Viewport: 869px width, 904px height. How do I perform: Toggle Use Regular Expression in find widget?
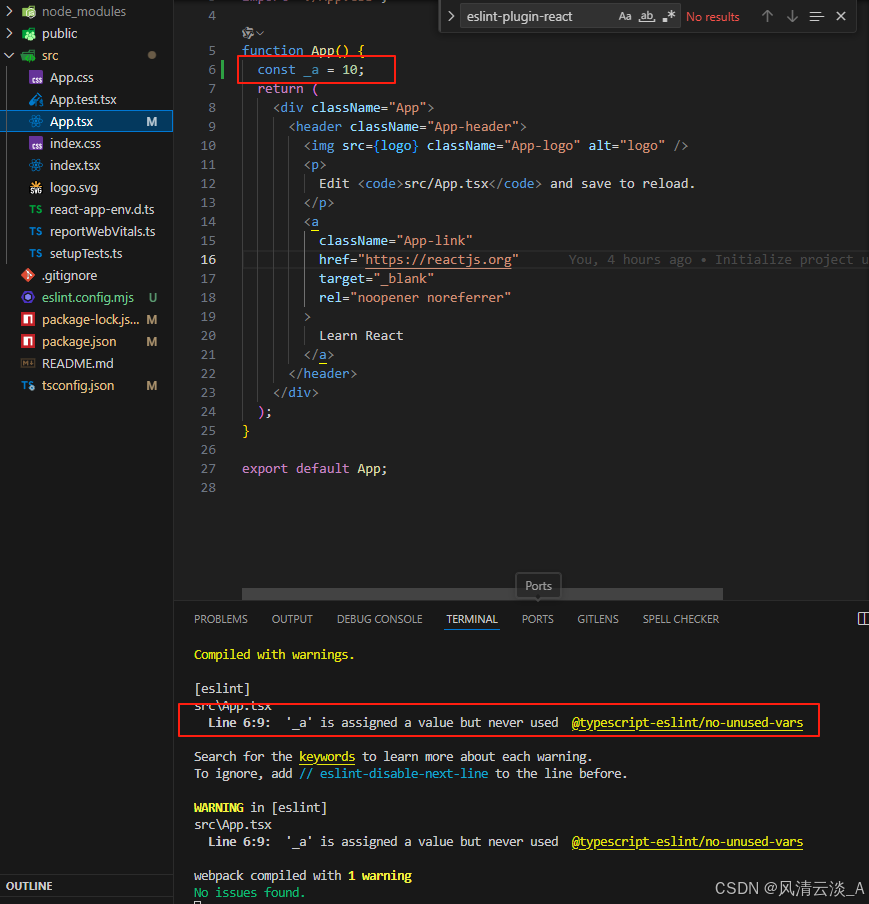tap(668, 17)
